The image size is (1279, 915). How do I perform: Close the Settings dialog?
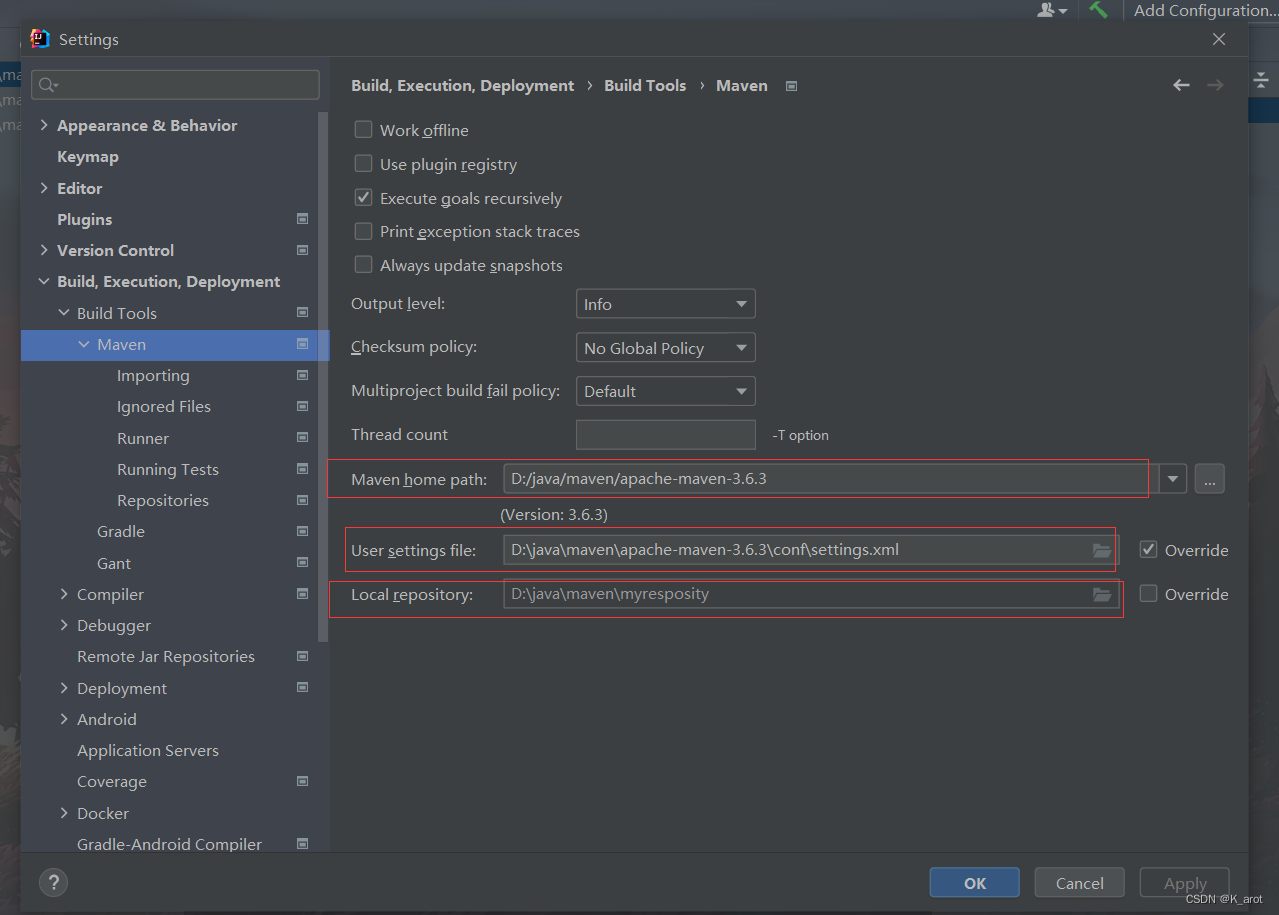[1218, 39]
